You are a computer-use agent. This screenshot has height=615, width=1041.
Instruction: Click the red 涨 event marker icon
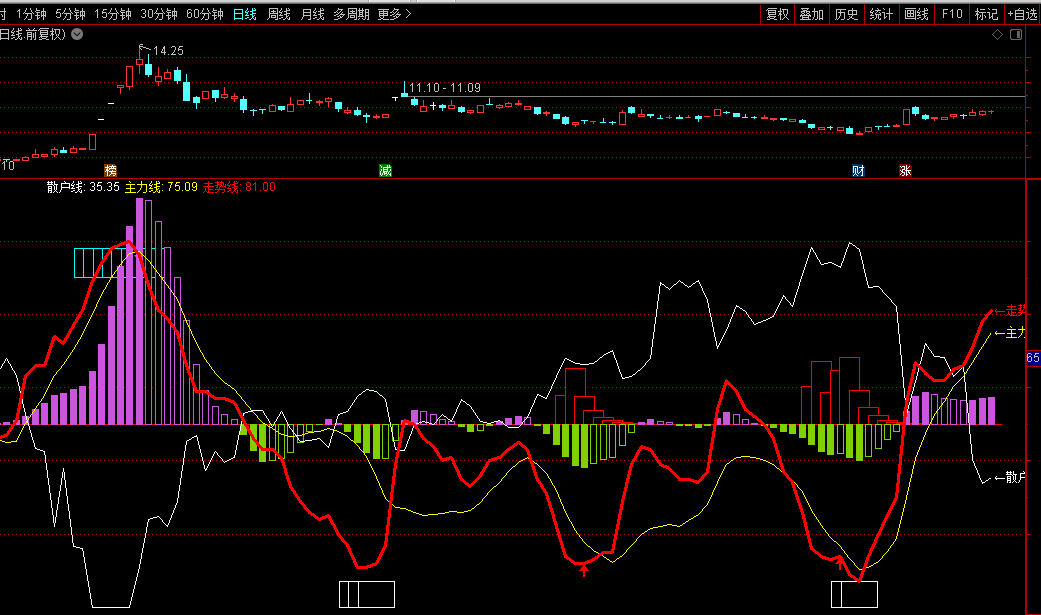coord(905,171)
